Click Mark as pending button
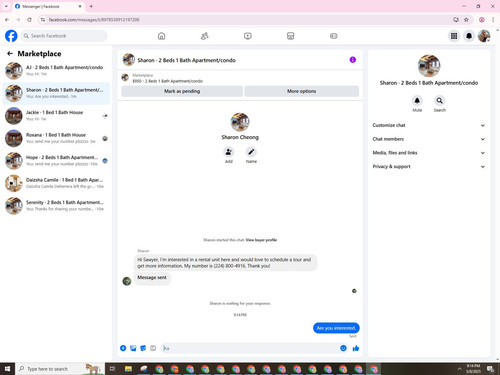 (182, 91)
